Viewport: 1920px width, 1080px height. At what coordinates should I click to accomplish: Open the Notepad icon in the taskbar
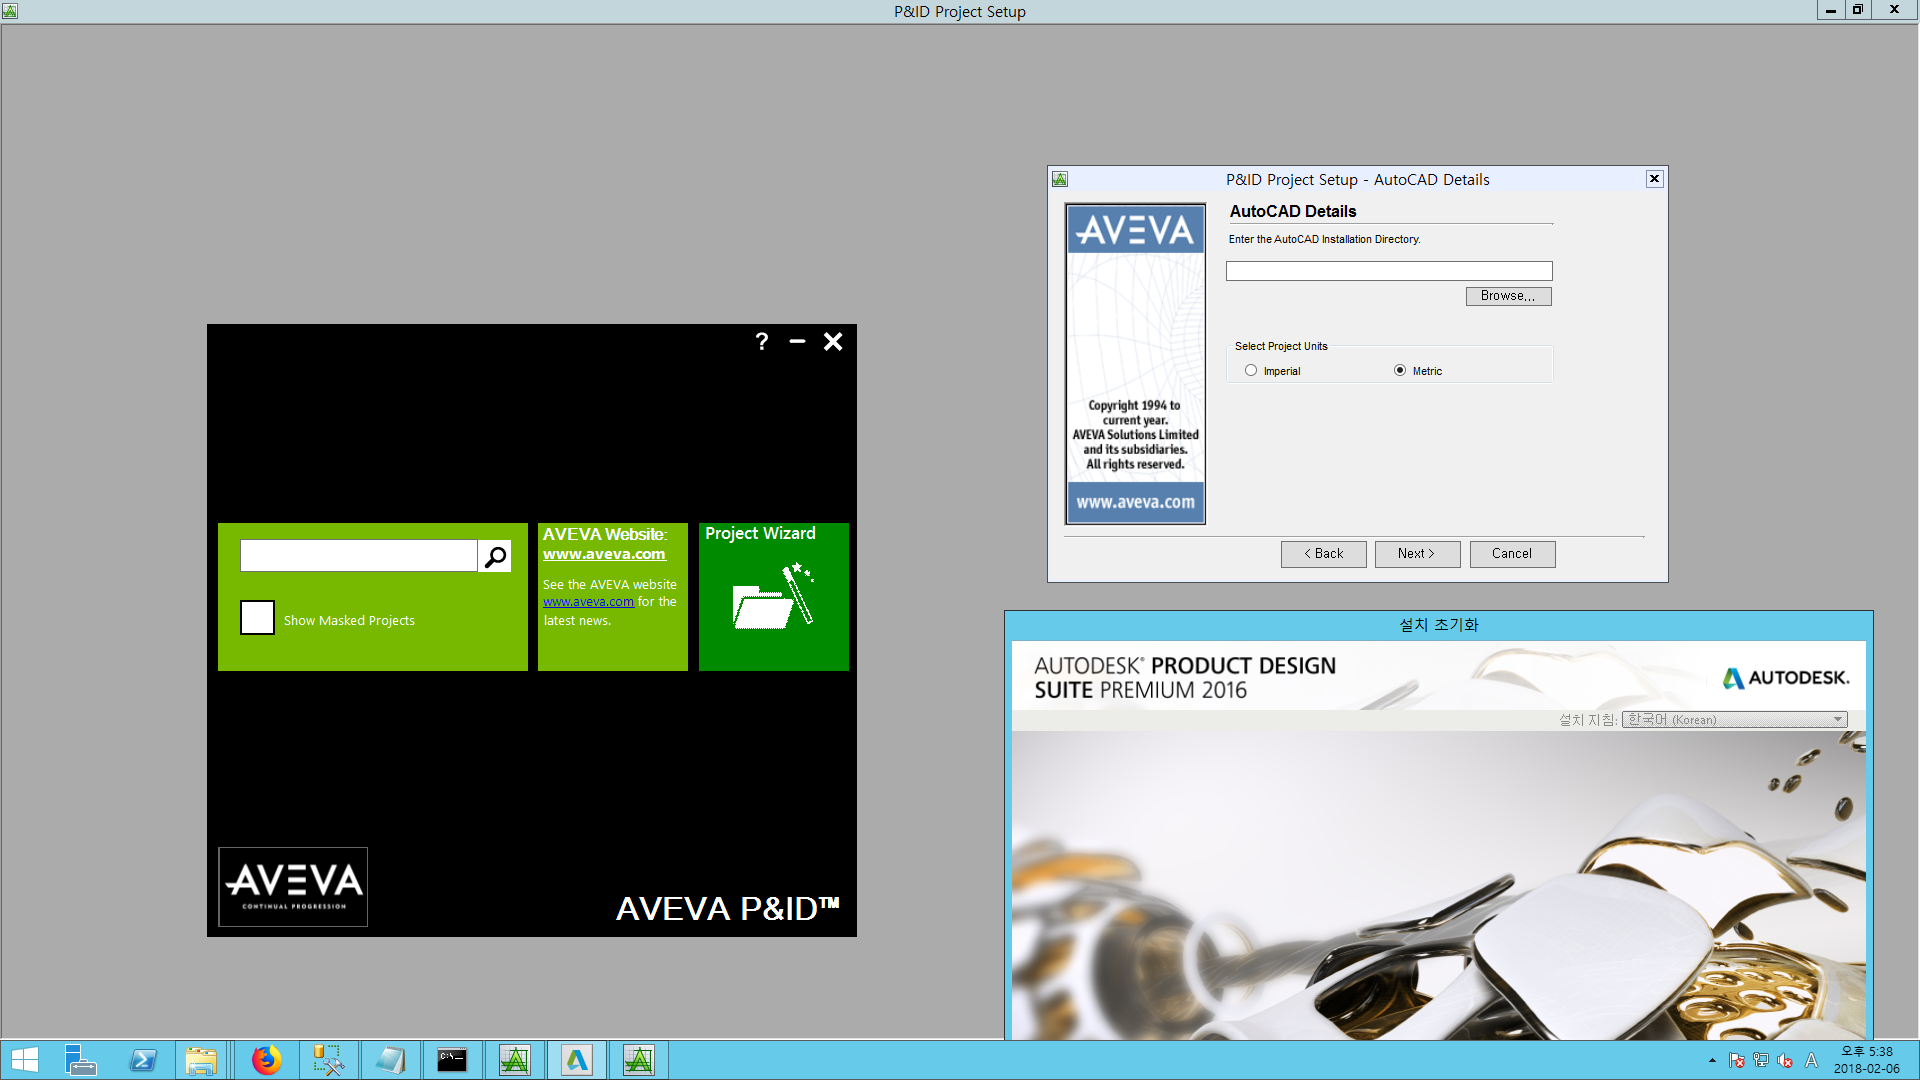click(390, 1060)
